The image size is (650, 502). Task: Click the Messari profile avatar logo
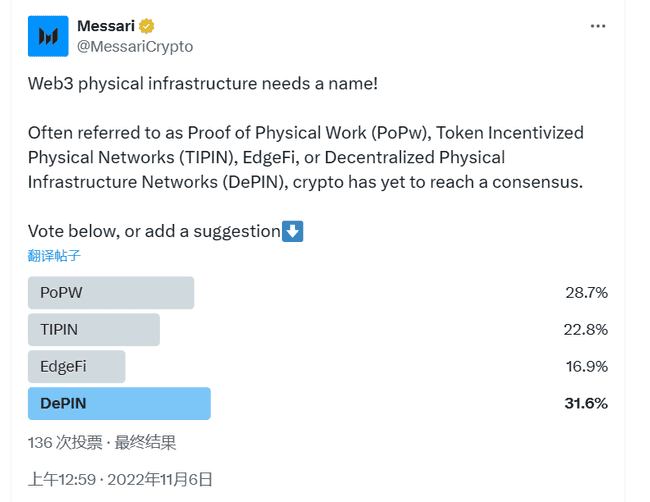[48, 35]
